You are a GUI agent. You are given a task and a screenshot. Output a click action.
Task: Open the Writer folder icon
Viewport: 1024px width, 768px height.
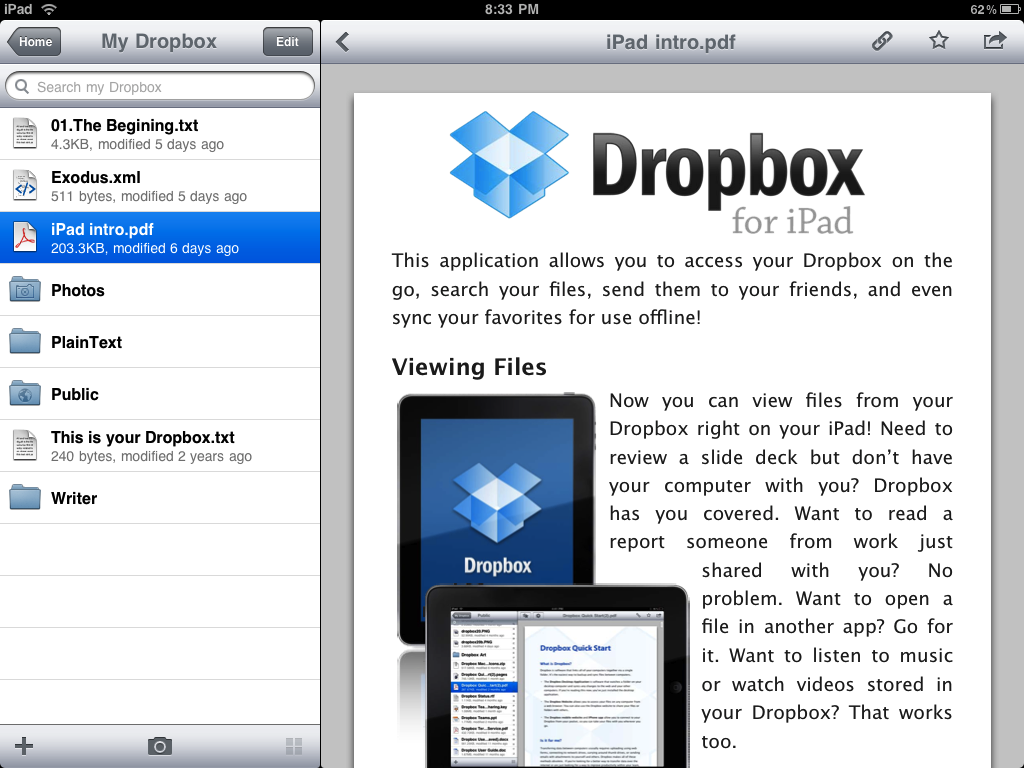click(25, 498)
